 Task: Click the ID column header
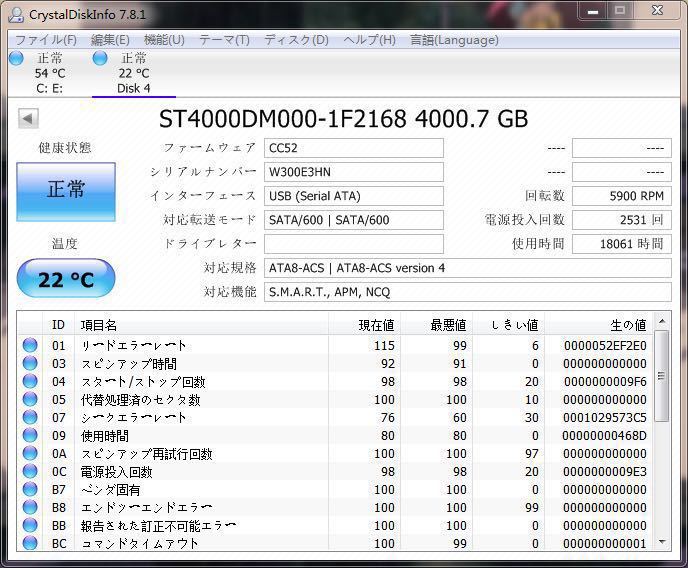click(58, 325)
